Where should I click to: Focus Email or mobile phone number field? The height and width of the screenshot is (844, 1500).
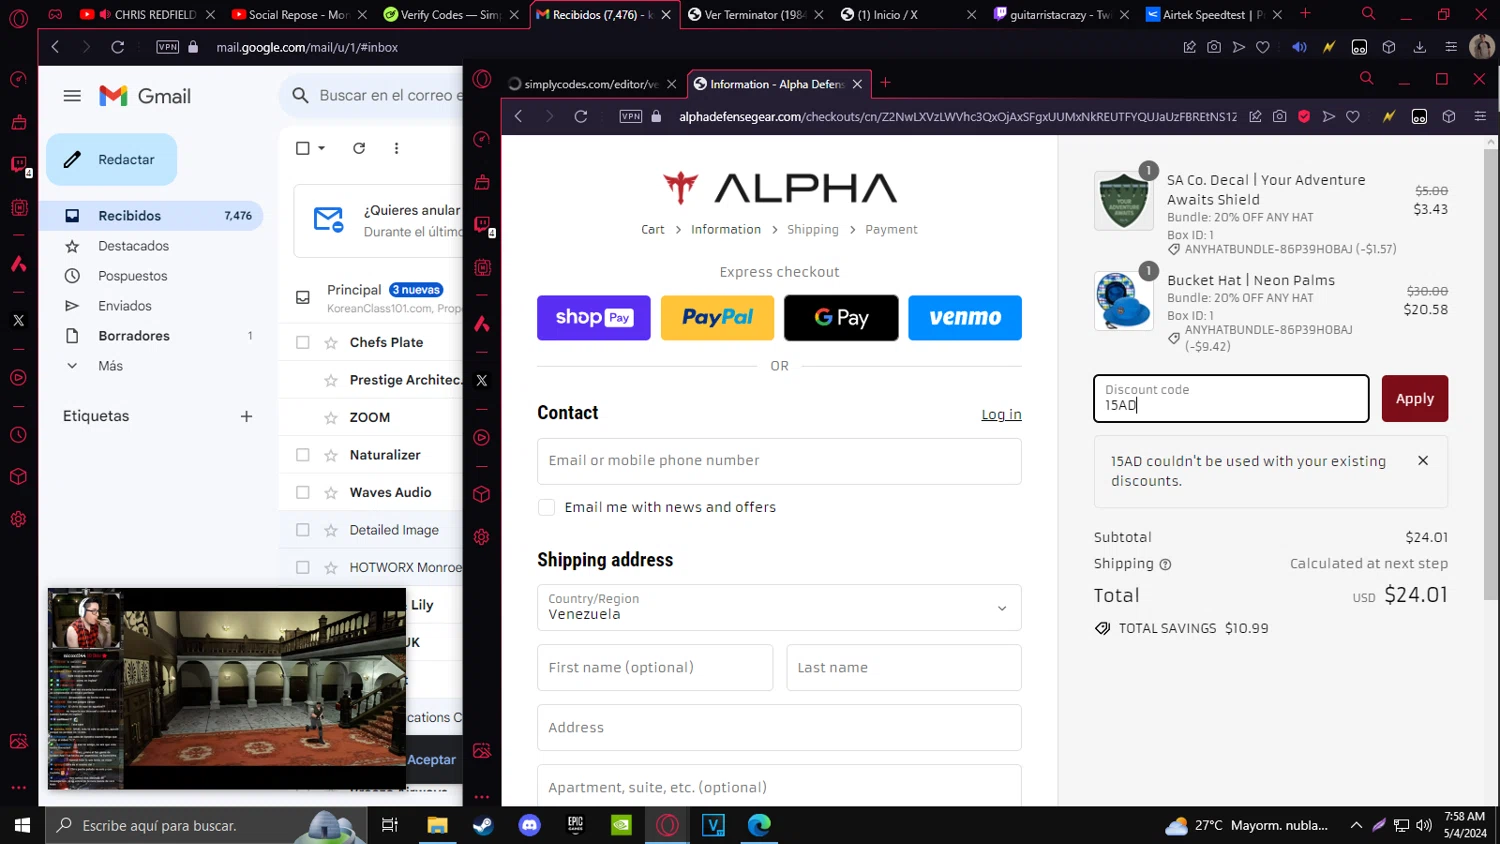coord(779,461)
